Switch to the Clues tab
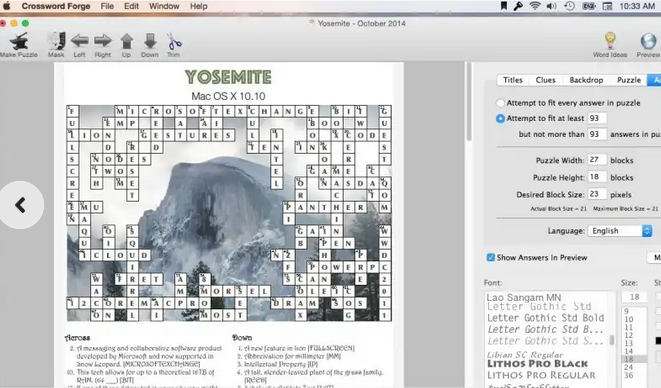This screenshot has width=661, height=388. [545, 80]
